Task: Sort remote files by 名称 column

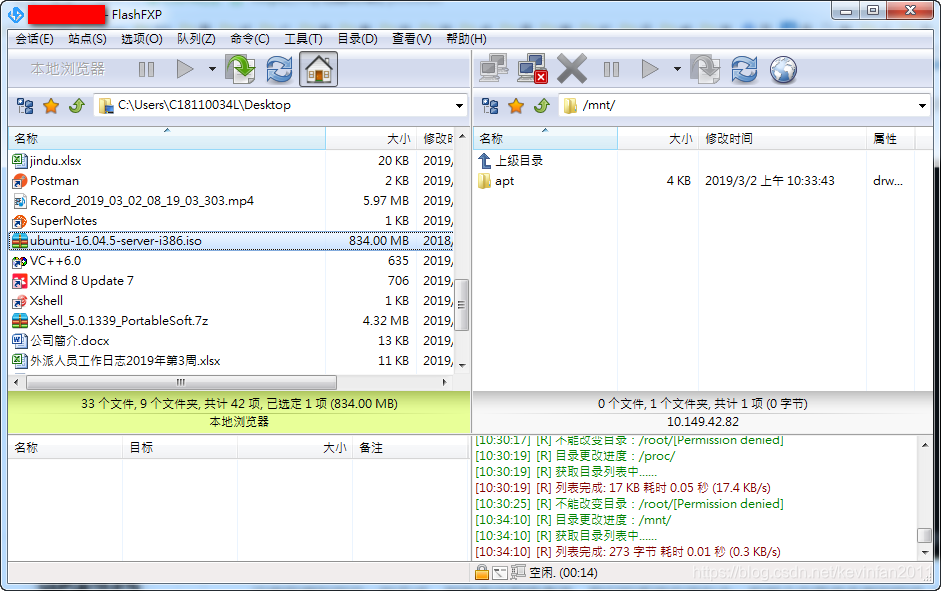Action: 545,139
